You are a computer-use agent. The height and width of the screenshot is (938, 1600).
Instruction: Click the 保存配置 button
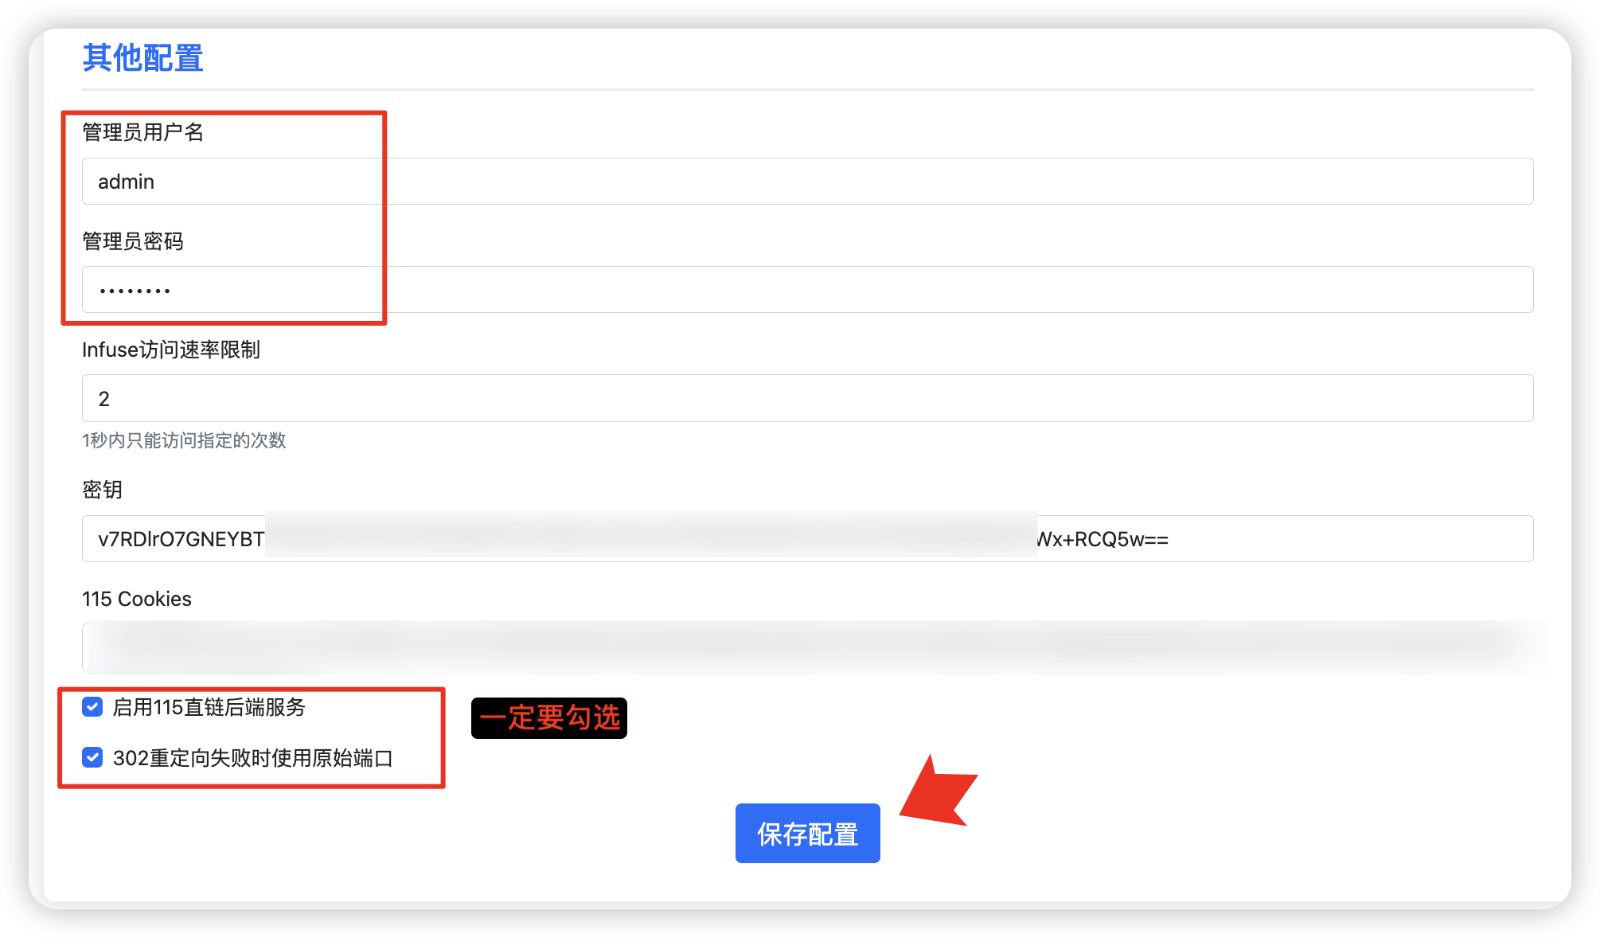807,833
